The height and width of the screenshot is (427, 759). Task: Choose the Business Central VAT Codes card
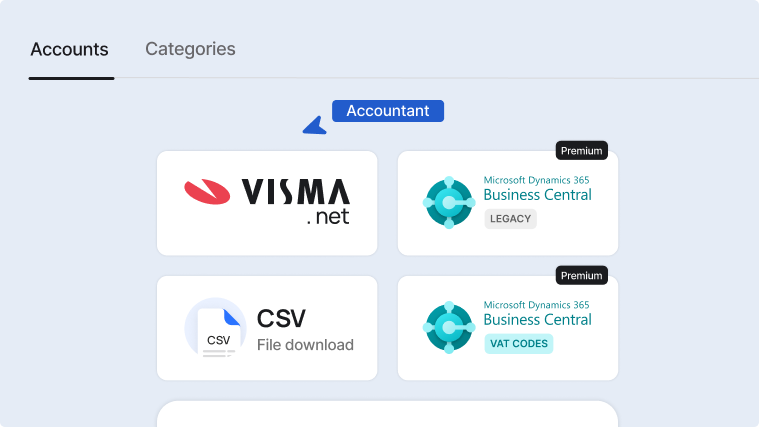pos(508,328)
